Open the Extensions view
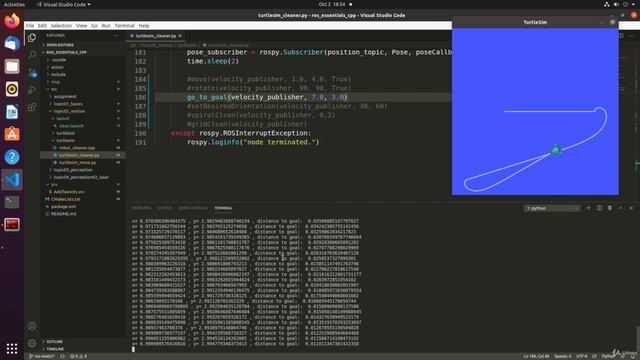 tap(32, 107)
